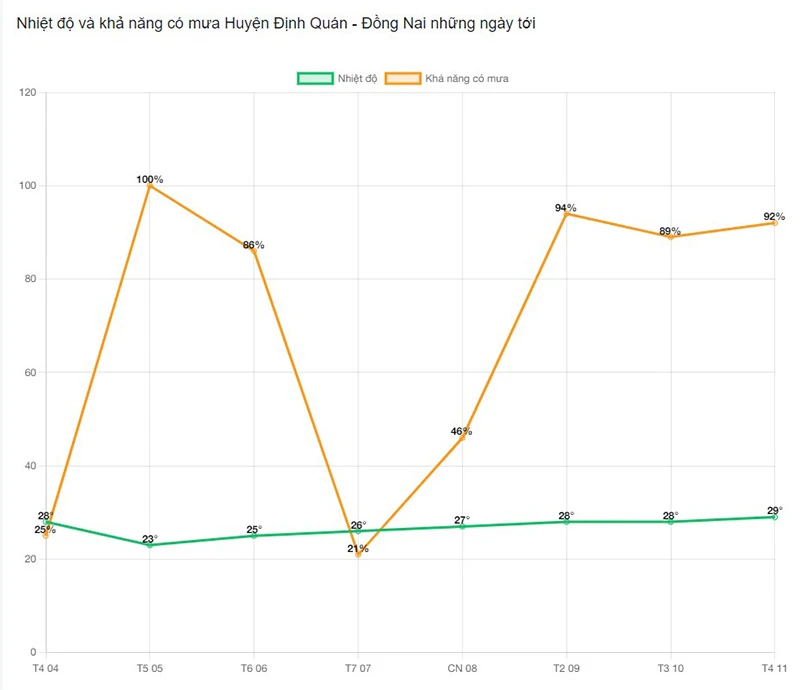
Task: Click the 21% rain point on T7 07
Action: pos(358,554)
